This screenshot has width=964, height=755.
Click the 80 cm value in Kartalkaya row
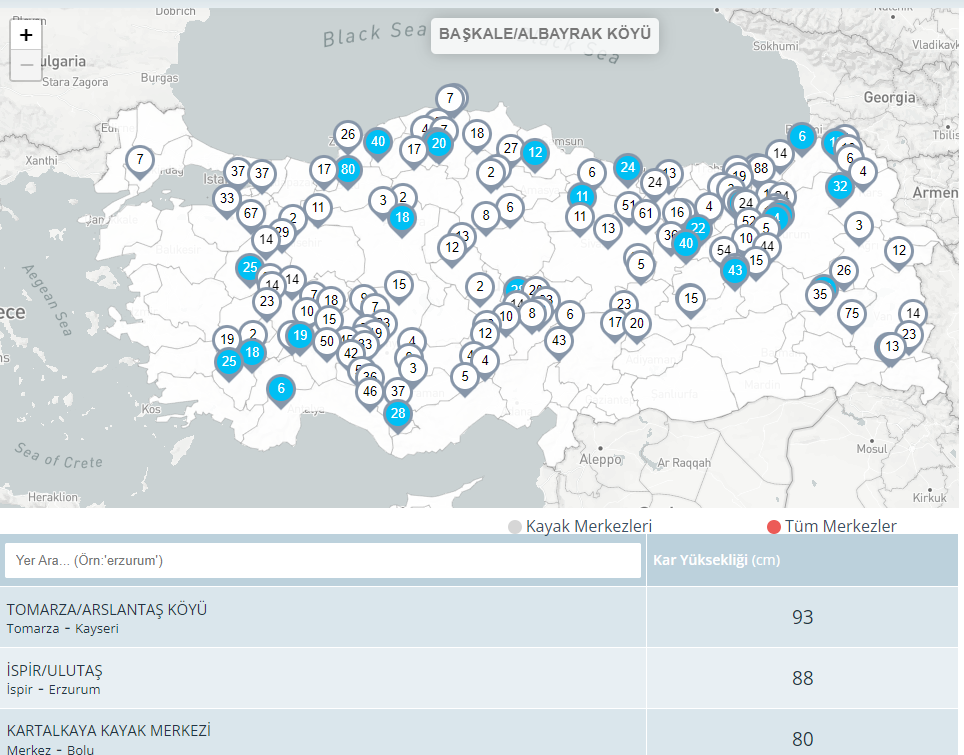802,738
